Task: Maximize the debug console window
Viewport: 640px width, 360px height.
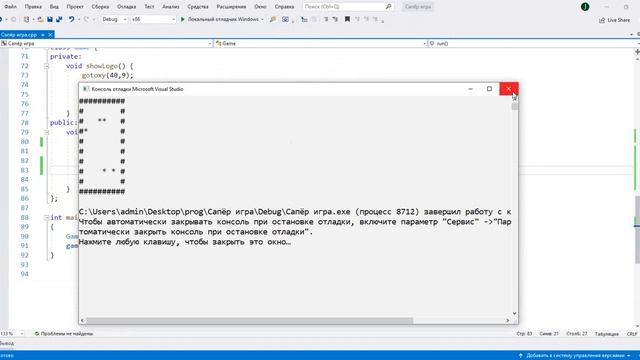Action: coord(489,89)
